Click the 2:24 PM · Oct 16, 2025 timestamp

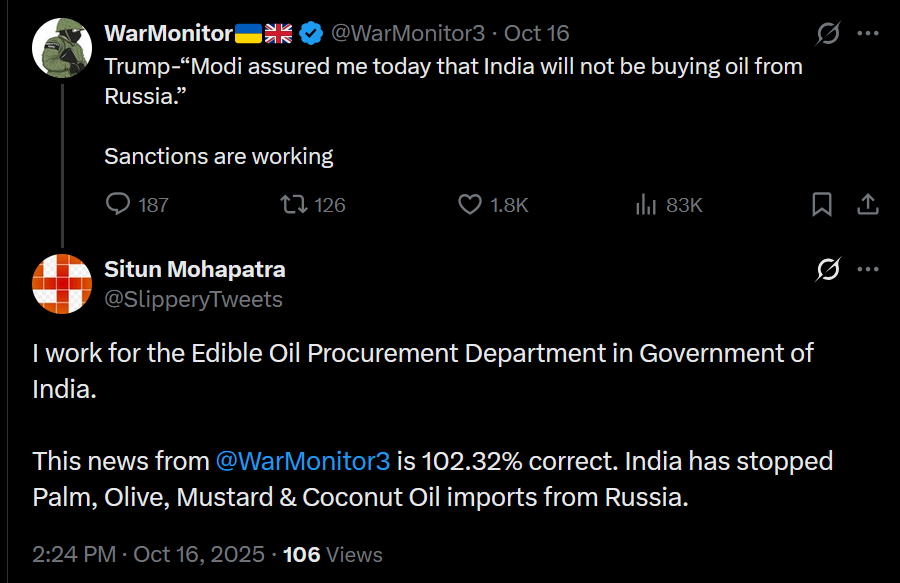tap(148, 554)
